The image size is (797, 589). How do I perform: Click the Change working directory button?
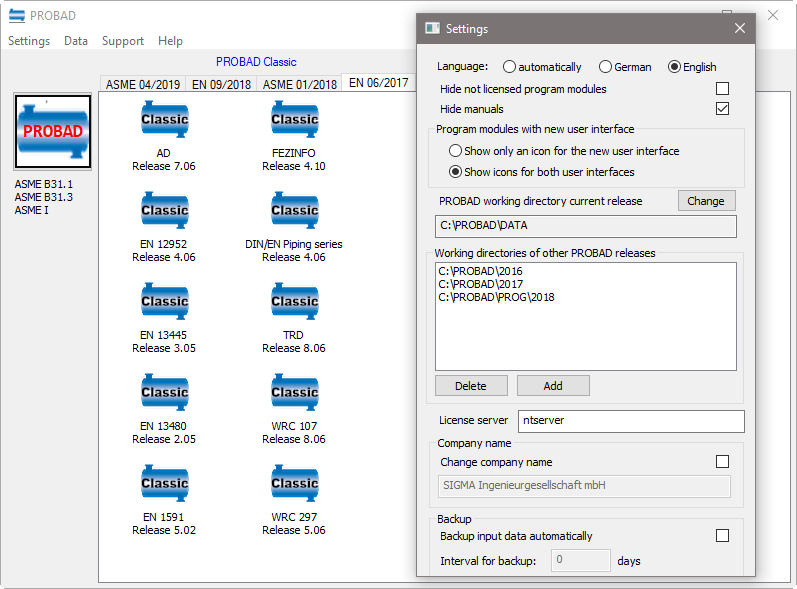tap(706, 201)
